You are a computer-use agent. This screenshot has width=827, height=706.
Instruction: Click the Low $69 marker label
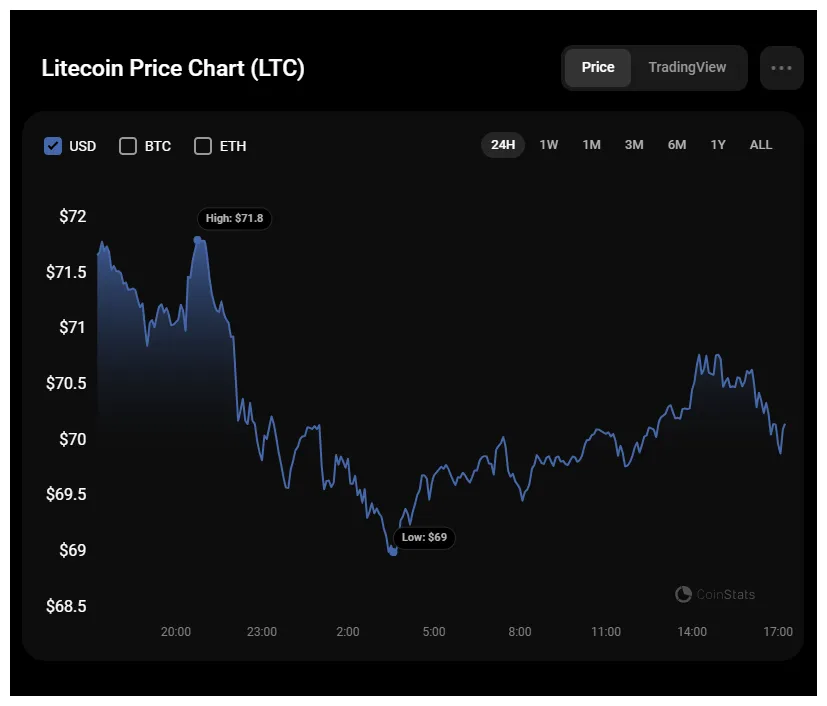tap(425, 538)
